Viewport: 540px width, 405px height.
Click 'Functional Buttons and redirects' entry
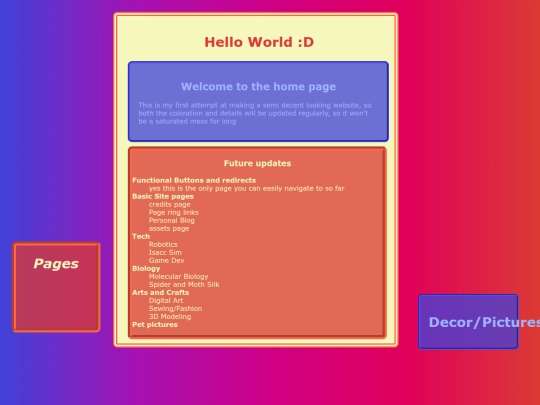pos(194,180)
